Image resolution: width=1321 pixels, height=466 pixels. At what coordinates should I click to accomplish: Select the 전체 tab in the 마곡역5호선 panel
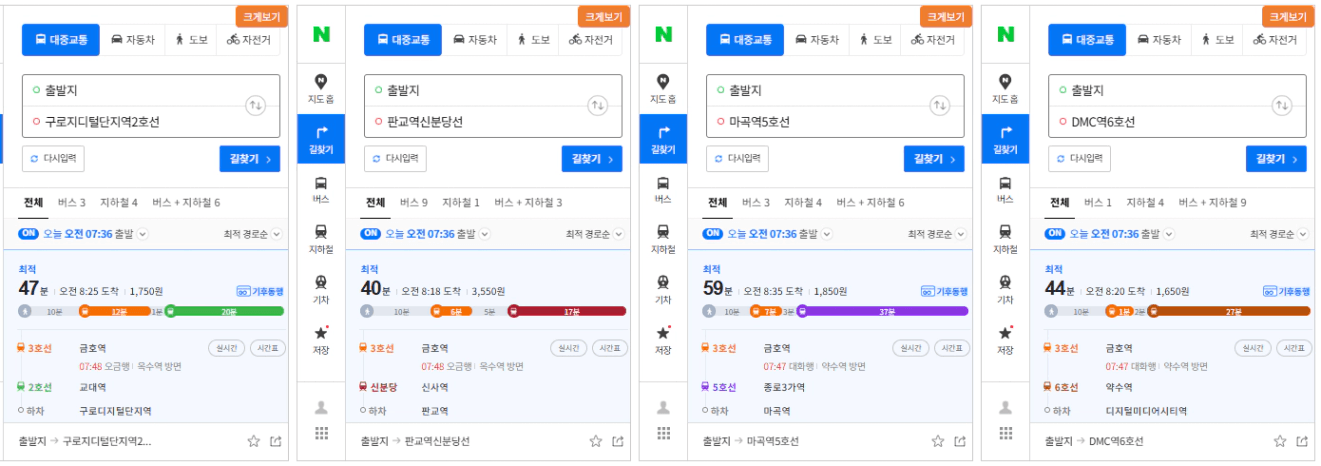click(x=717, y=202)
